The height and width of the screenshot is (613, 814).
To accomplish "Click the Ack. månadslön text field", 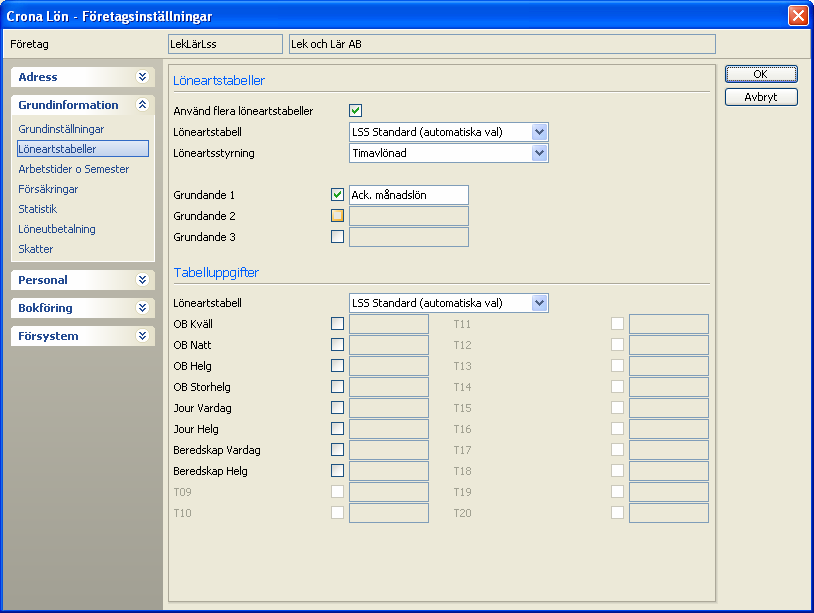I will click(x=409, y=195).
